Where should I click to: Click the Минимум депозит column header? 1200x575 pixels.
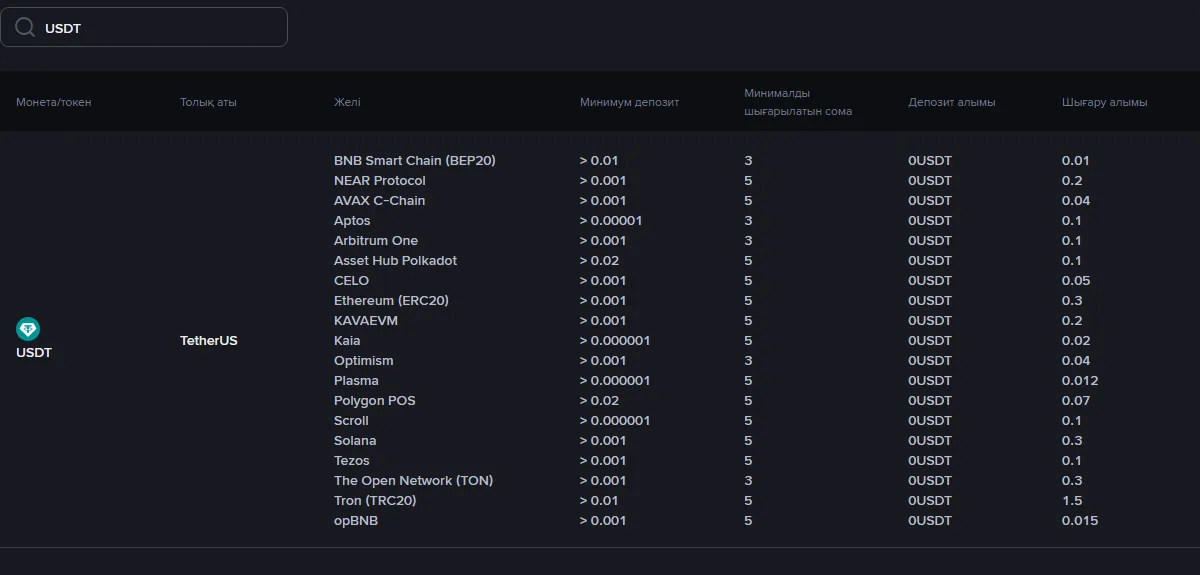click(x=629, y=102)
